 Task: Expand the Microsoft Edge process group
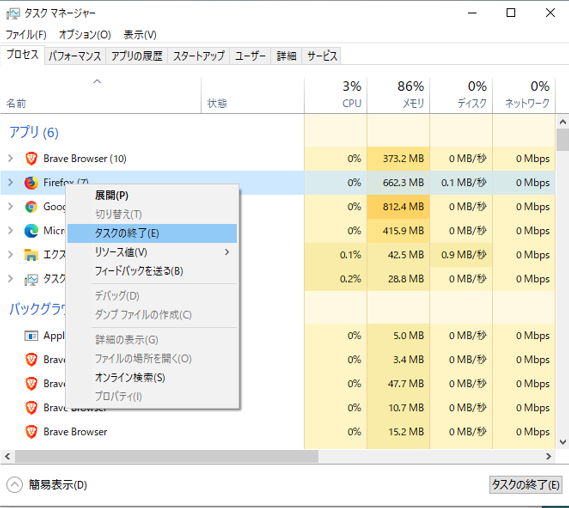[11, 231]
